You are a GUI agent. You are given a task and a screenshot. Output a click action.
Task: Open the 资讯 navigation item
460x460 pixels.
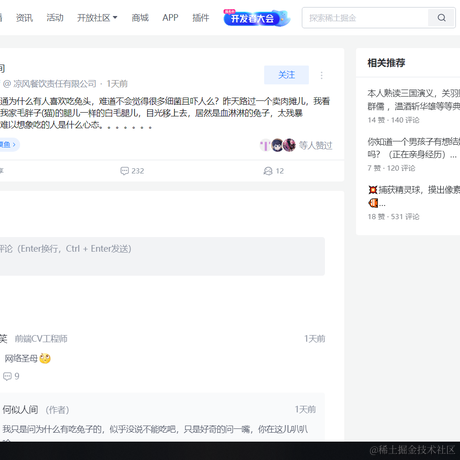tap(24, 18)
